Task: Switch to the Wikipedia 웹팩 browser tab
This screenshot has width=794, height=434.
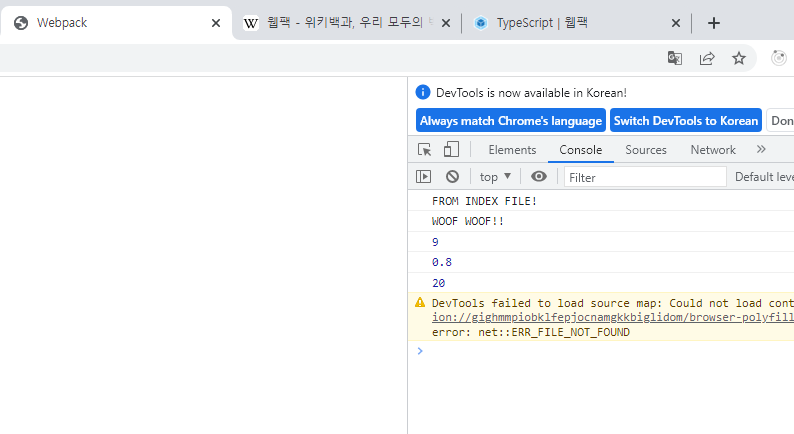Action: click(345, 23)
